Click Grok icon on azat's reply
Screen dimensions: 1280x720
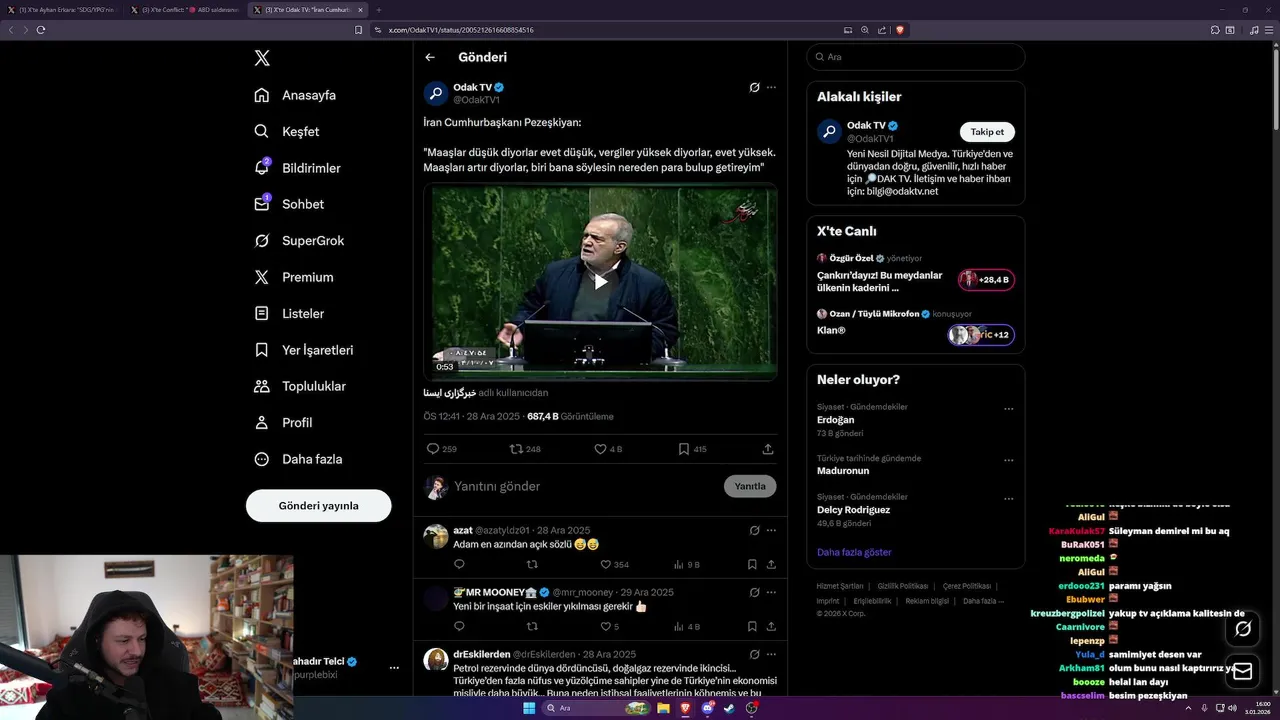(755, 530)
